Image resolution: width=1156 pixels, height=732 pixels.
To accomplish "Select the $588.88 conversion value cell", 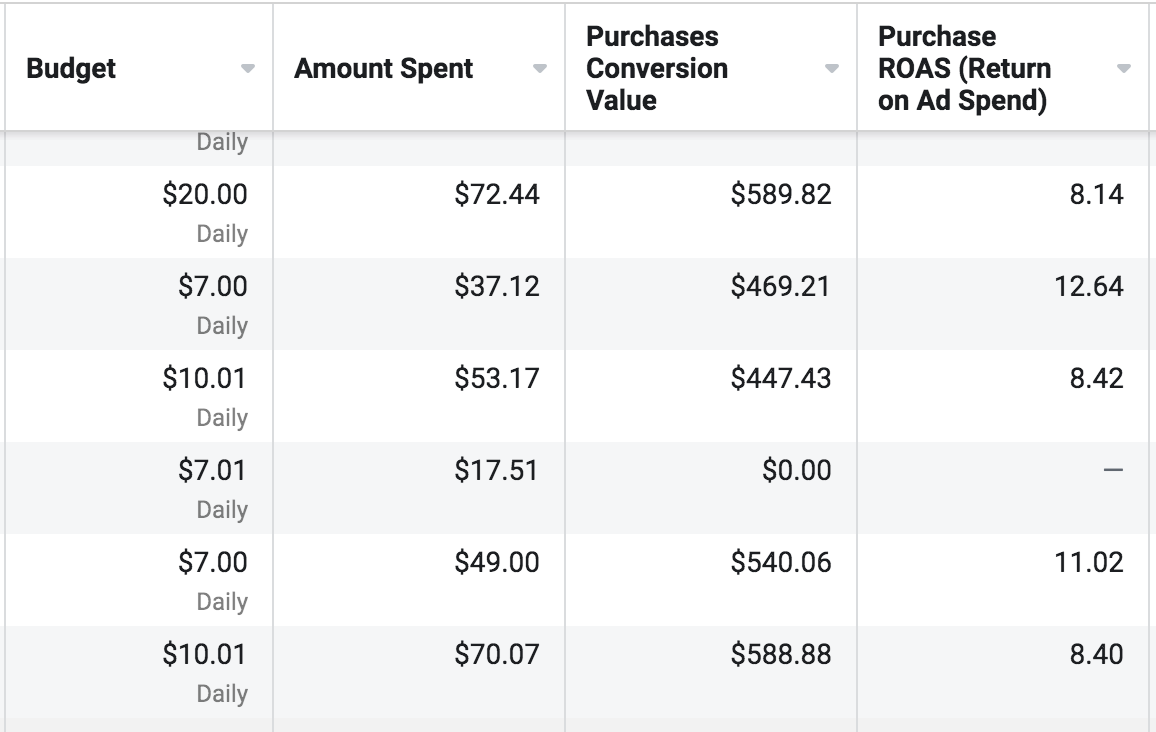I will click(711, 672).
